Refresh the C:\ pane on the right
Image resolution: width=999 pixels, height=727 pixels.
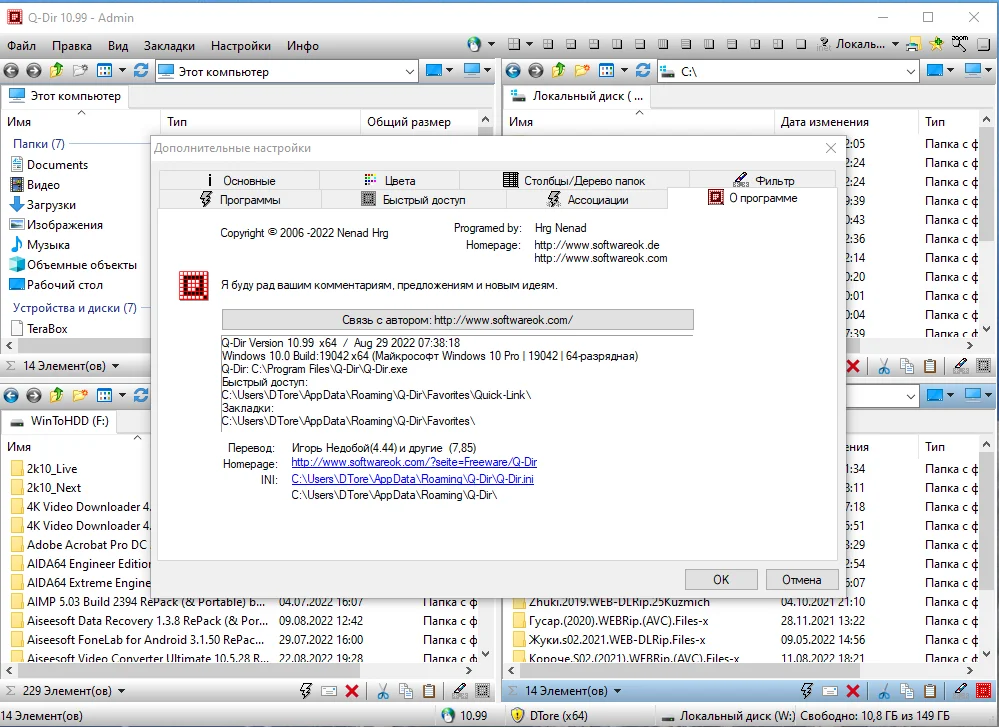tap(643, 71)
